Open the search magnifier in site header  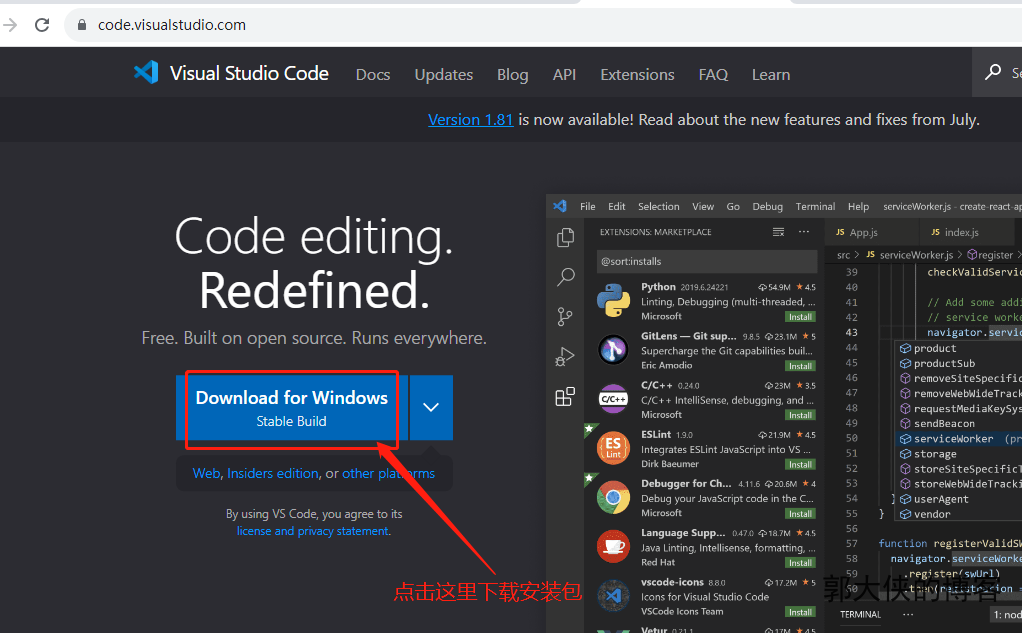tap(993, 72)
